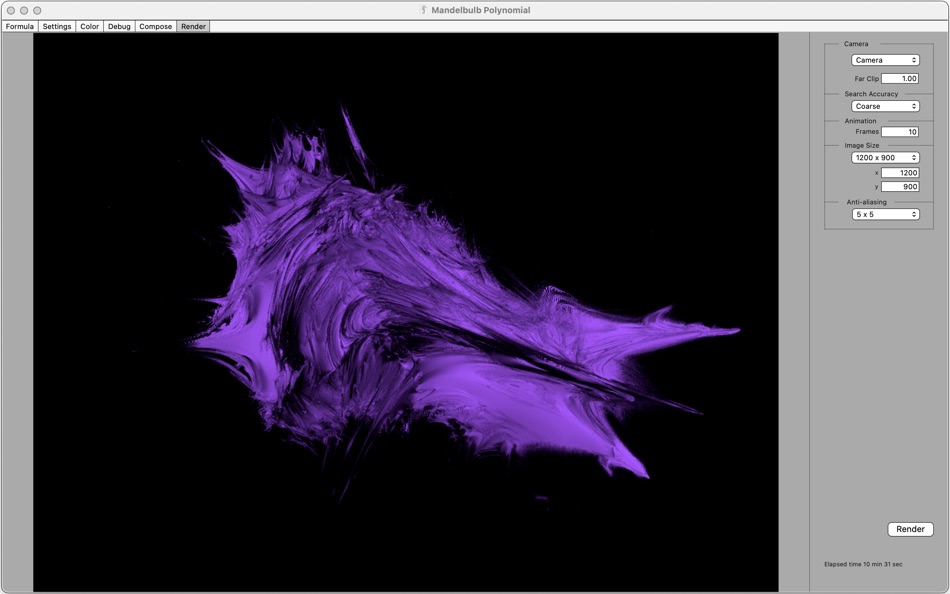Click the Image Size section label

click(x=862, y=145)
